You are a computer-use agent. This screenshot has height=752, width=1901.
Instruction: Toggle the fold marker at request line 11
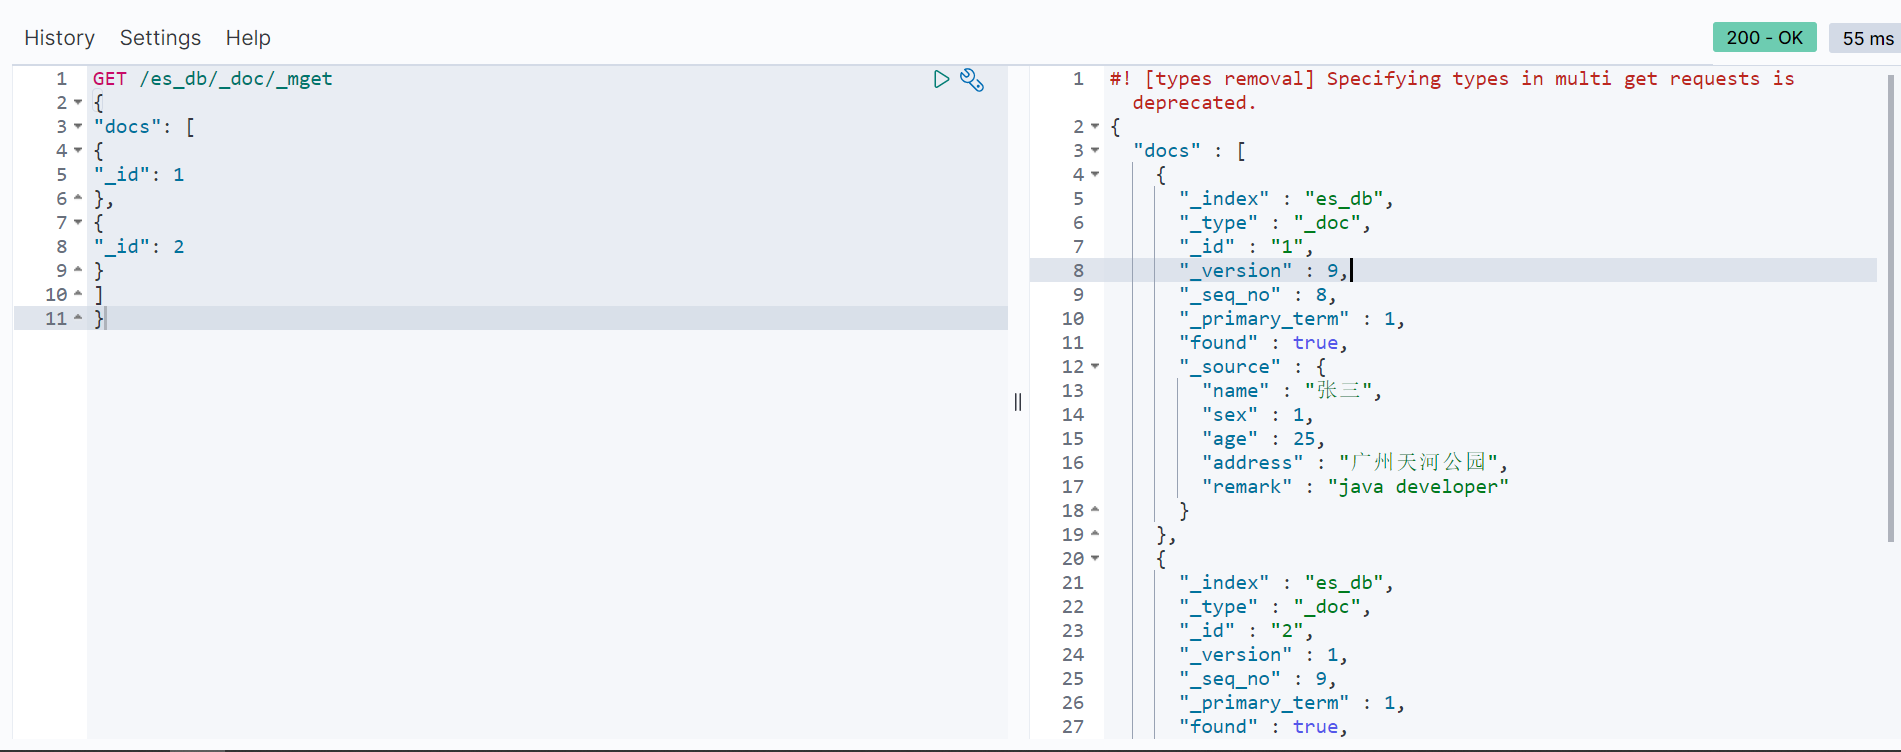tap(78, 318)
